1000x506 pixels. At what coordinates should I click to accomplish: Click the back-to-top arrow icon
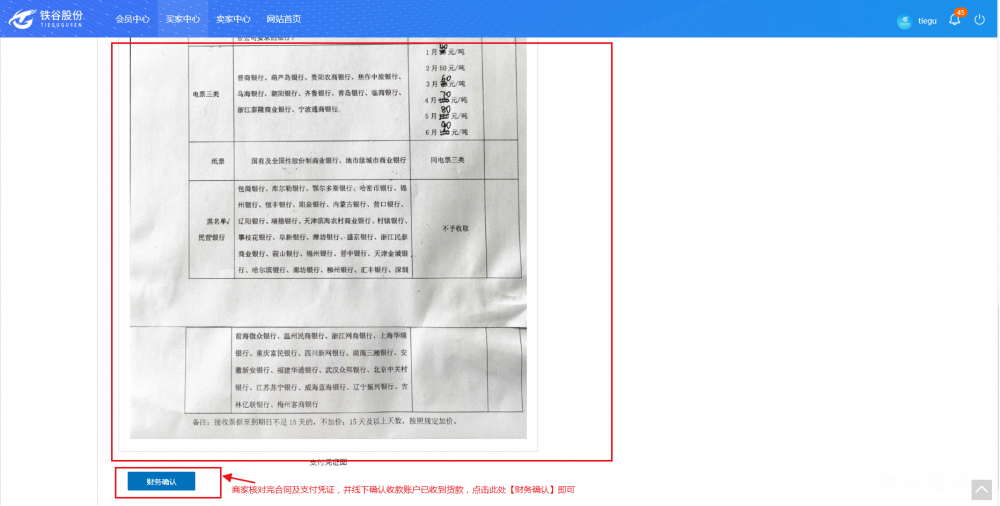pyautogui.click(x=982, y=489)
